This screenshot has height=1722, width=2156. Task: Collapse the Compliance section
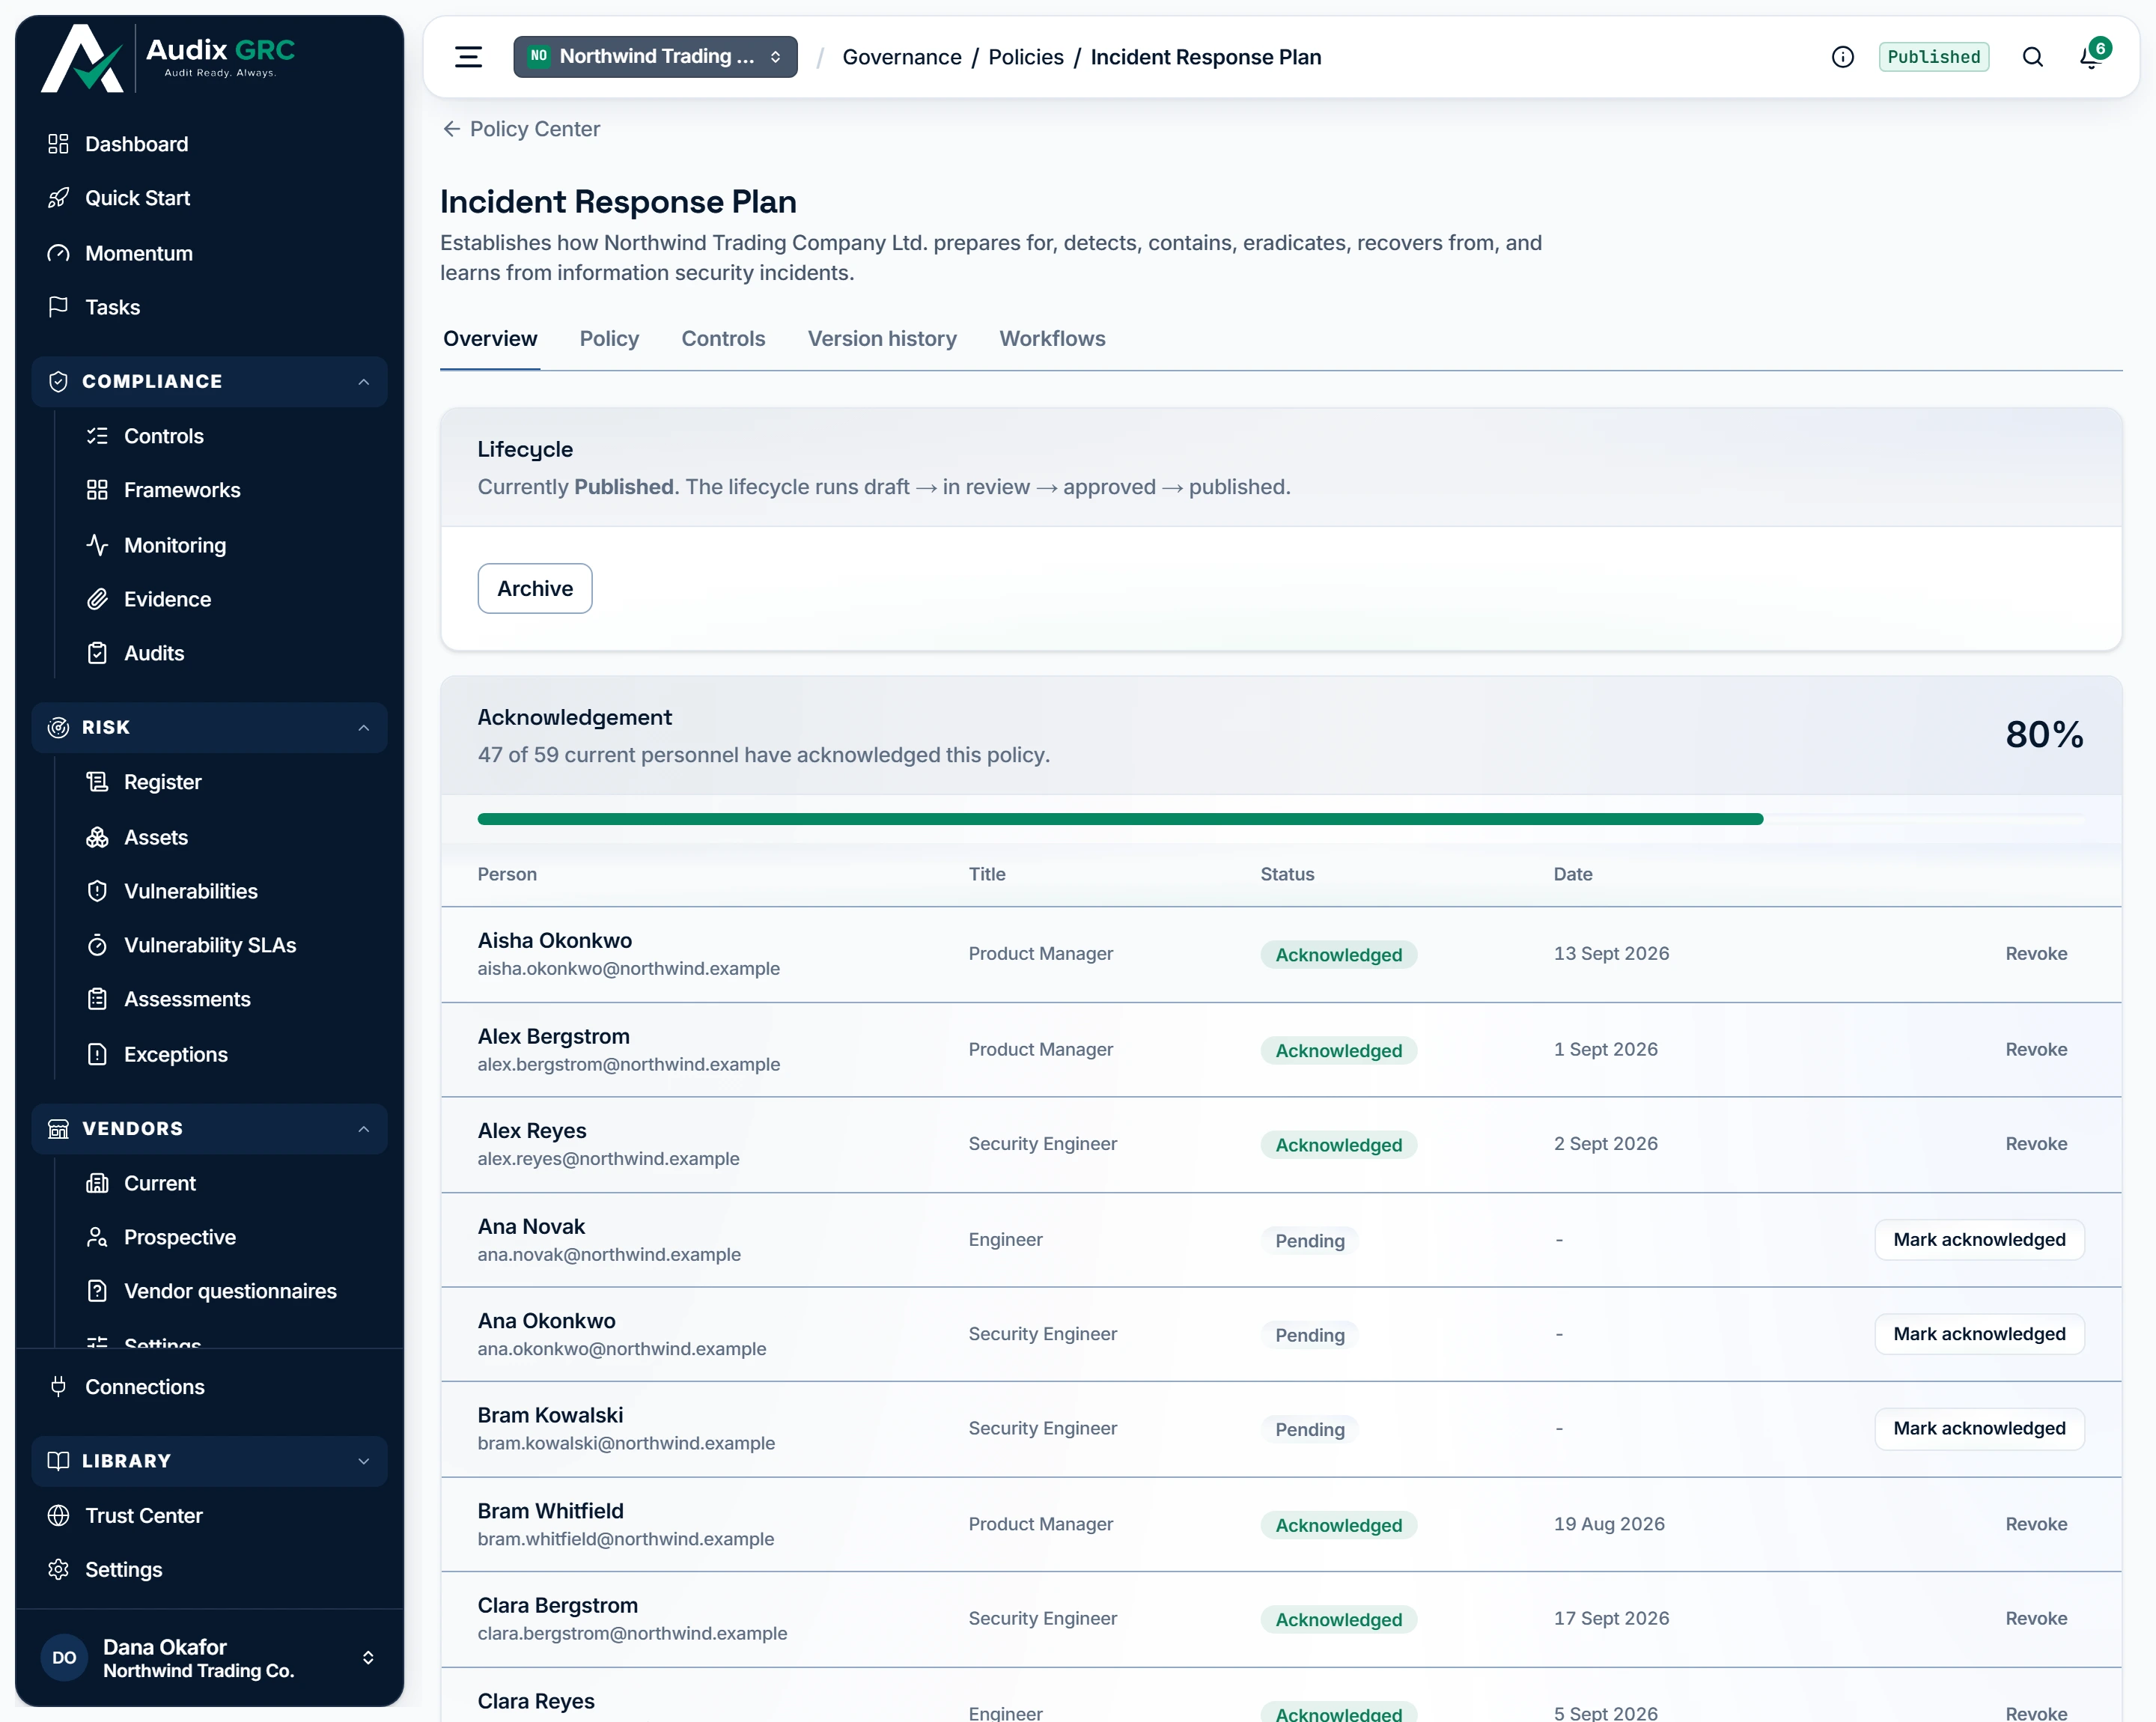(209, 382)
